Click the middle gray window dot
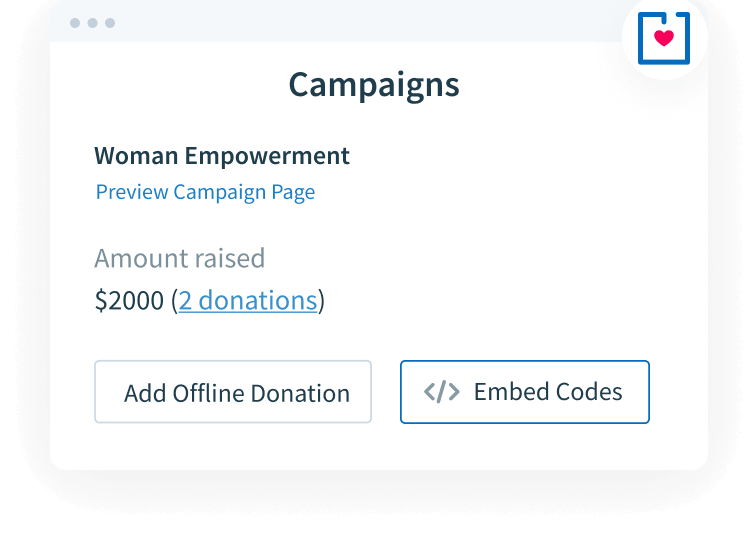Image resolution: width=756 pixels, height=542 pixels. 92,23
